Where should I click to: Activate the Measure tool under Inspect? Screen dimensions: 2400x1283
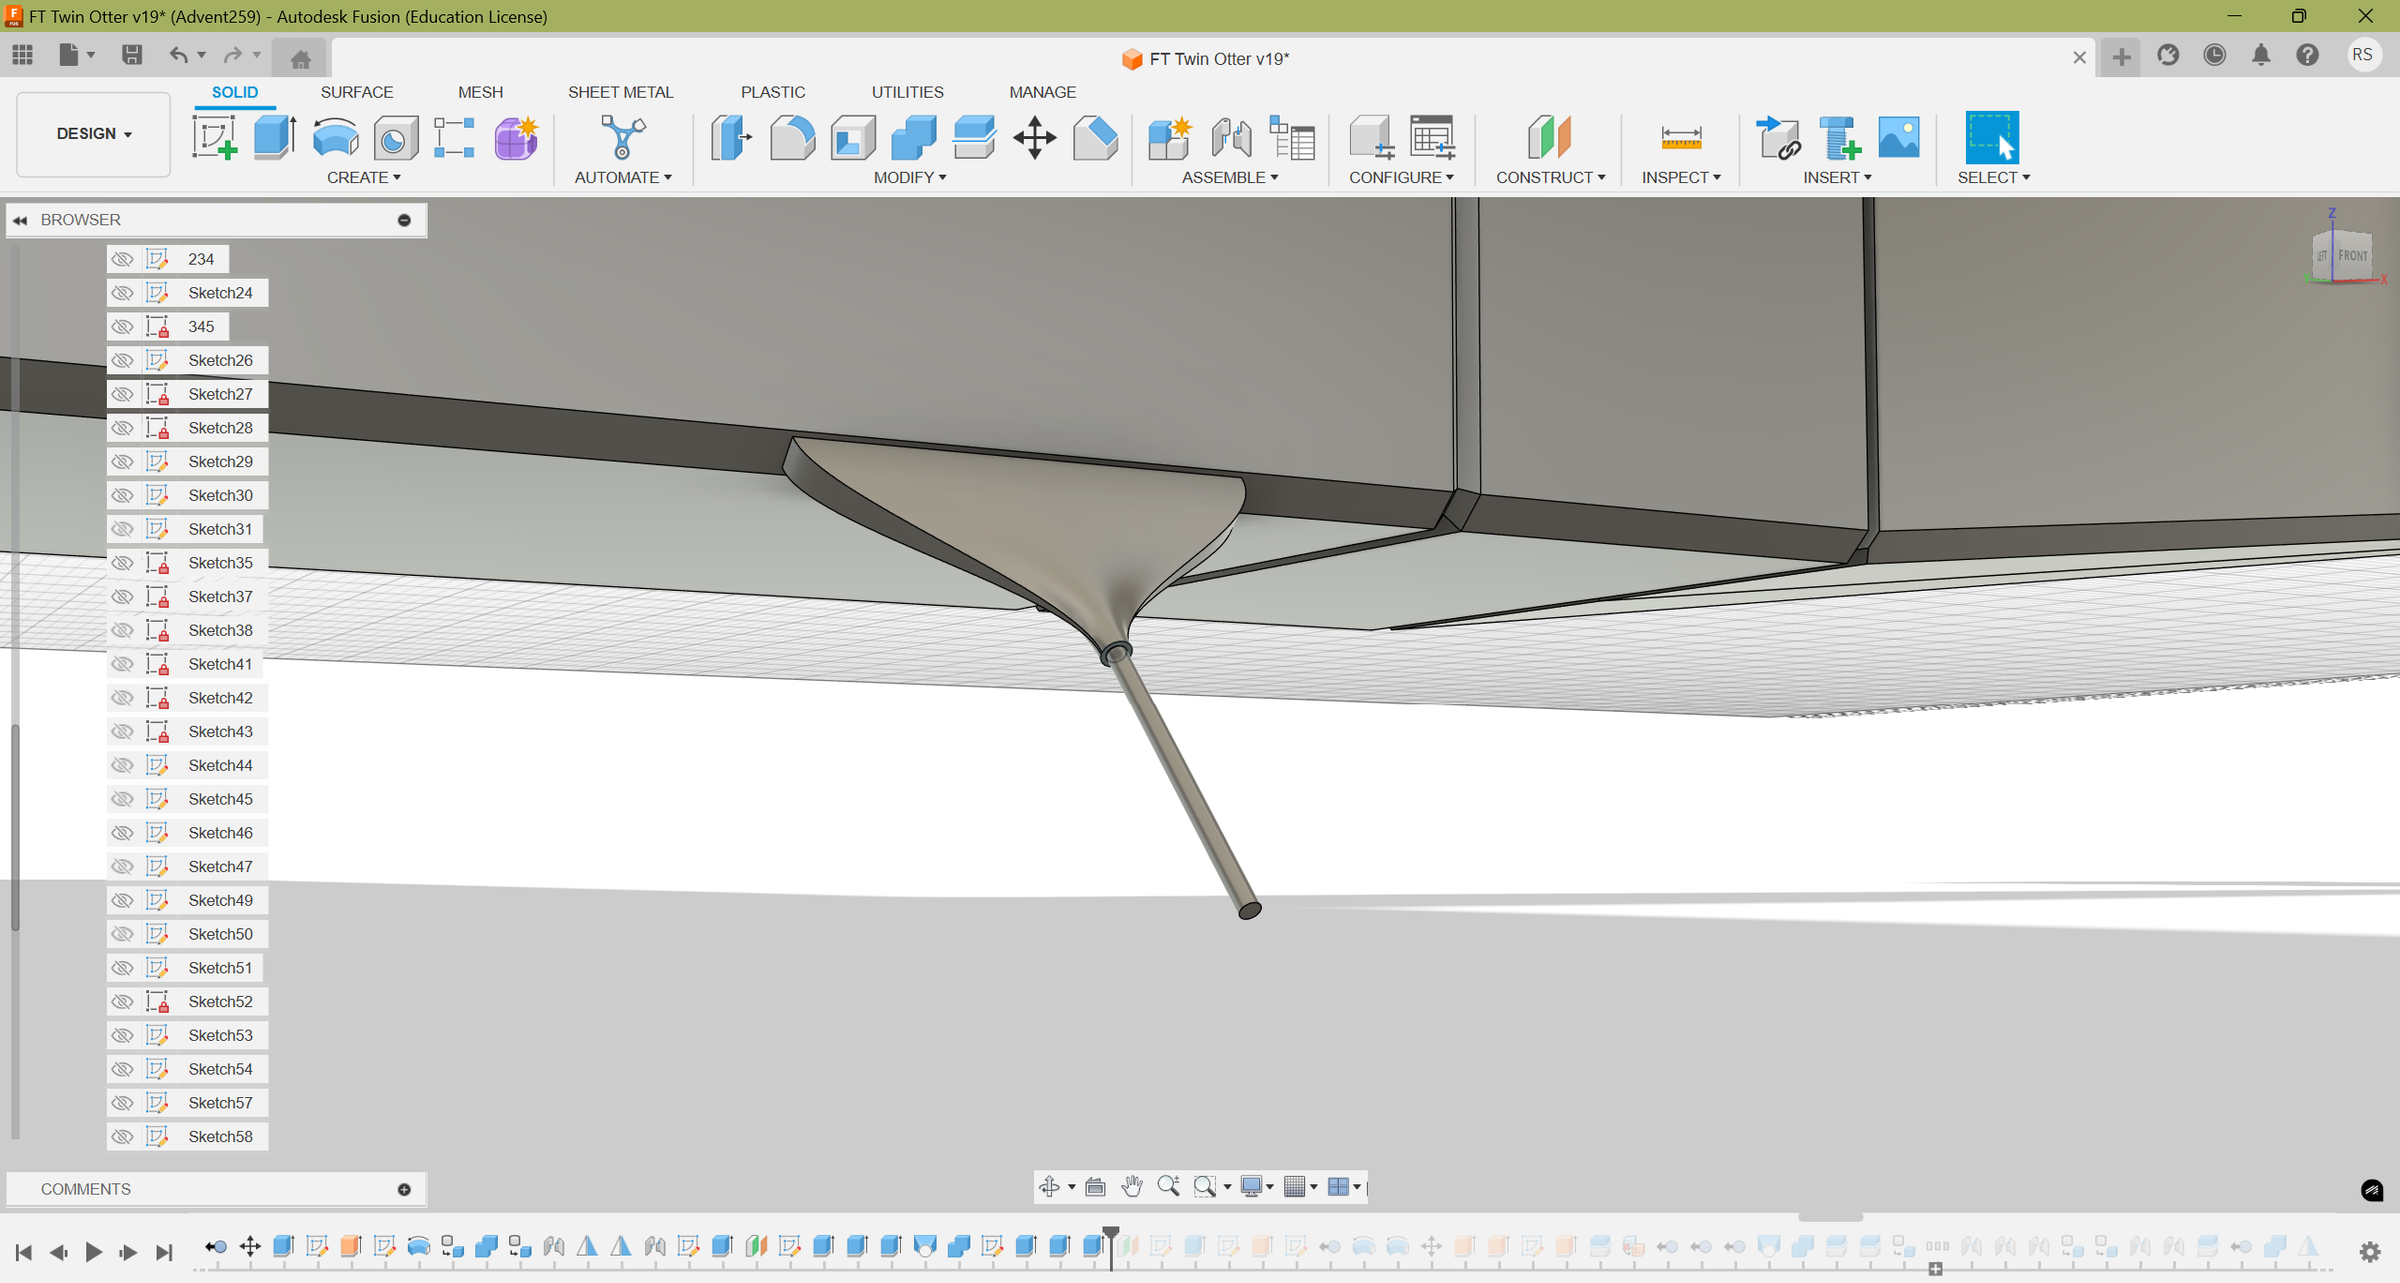point(1680,137)
